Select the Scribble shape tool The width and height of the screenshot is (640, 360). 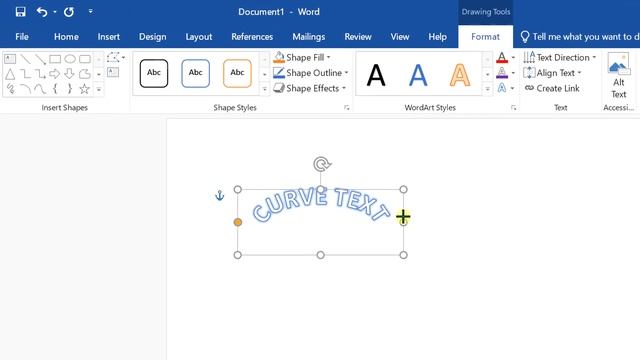point(10,89)
